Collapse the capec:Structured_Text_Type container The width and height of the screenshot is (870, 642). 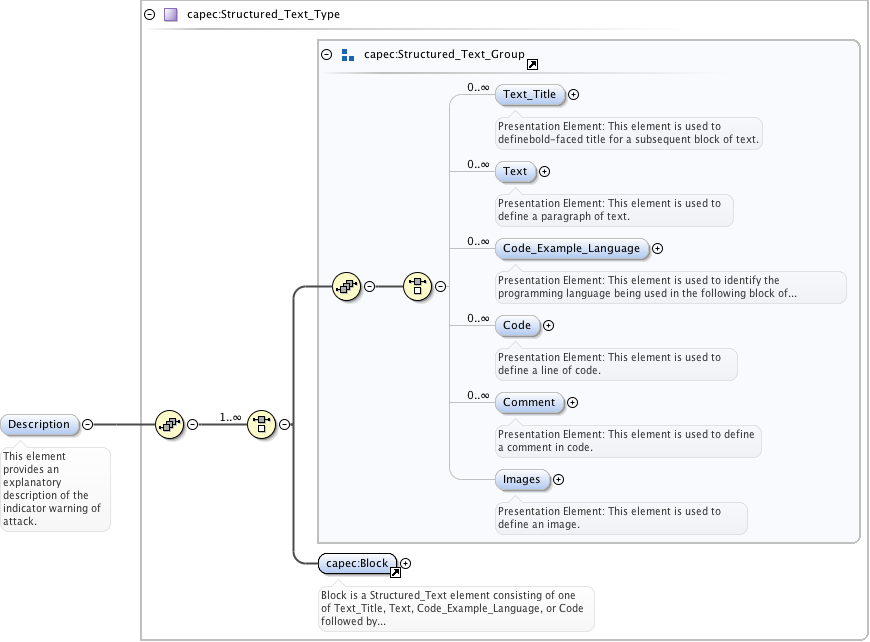150,15
